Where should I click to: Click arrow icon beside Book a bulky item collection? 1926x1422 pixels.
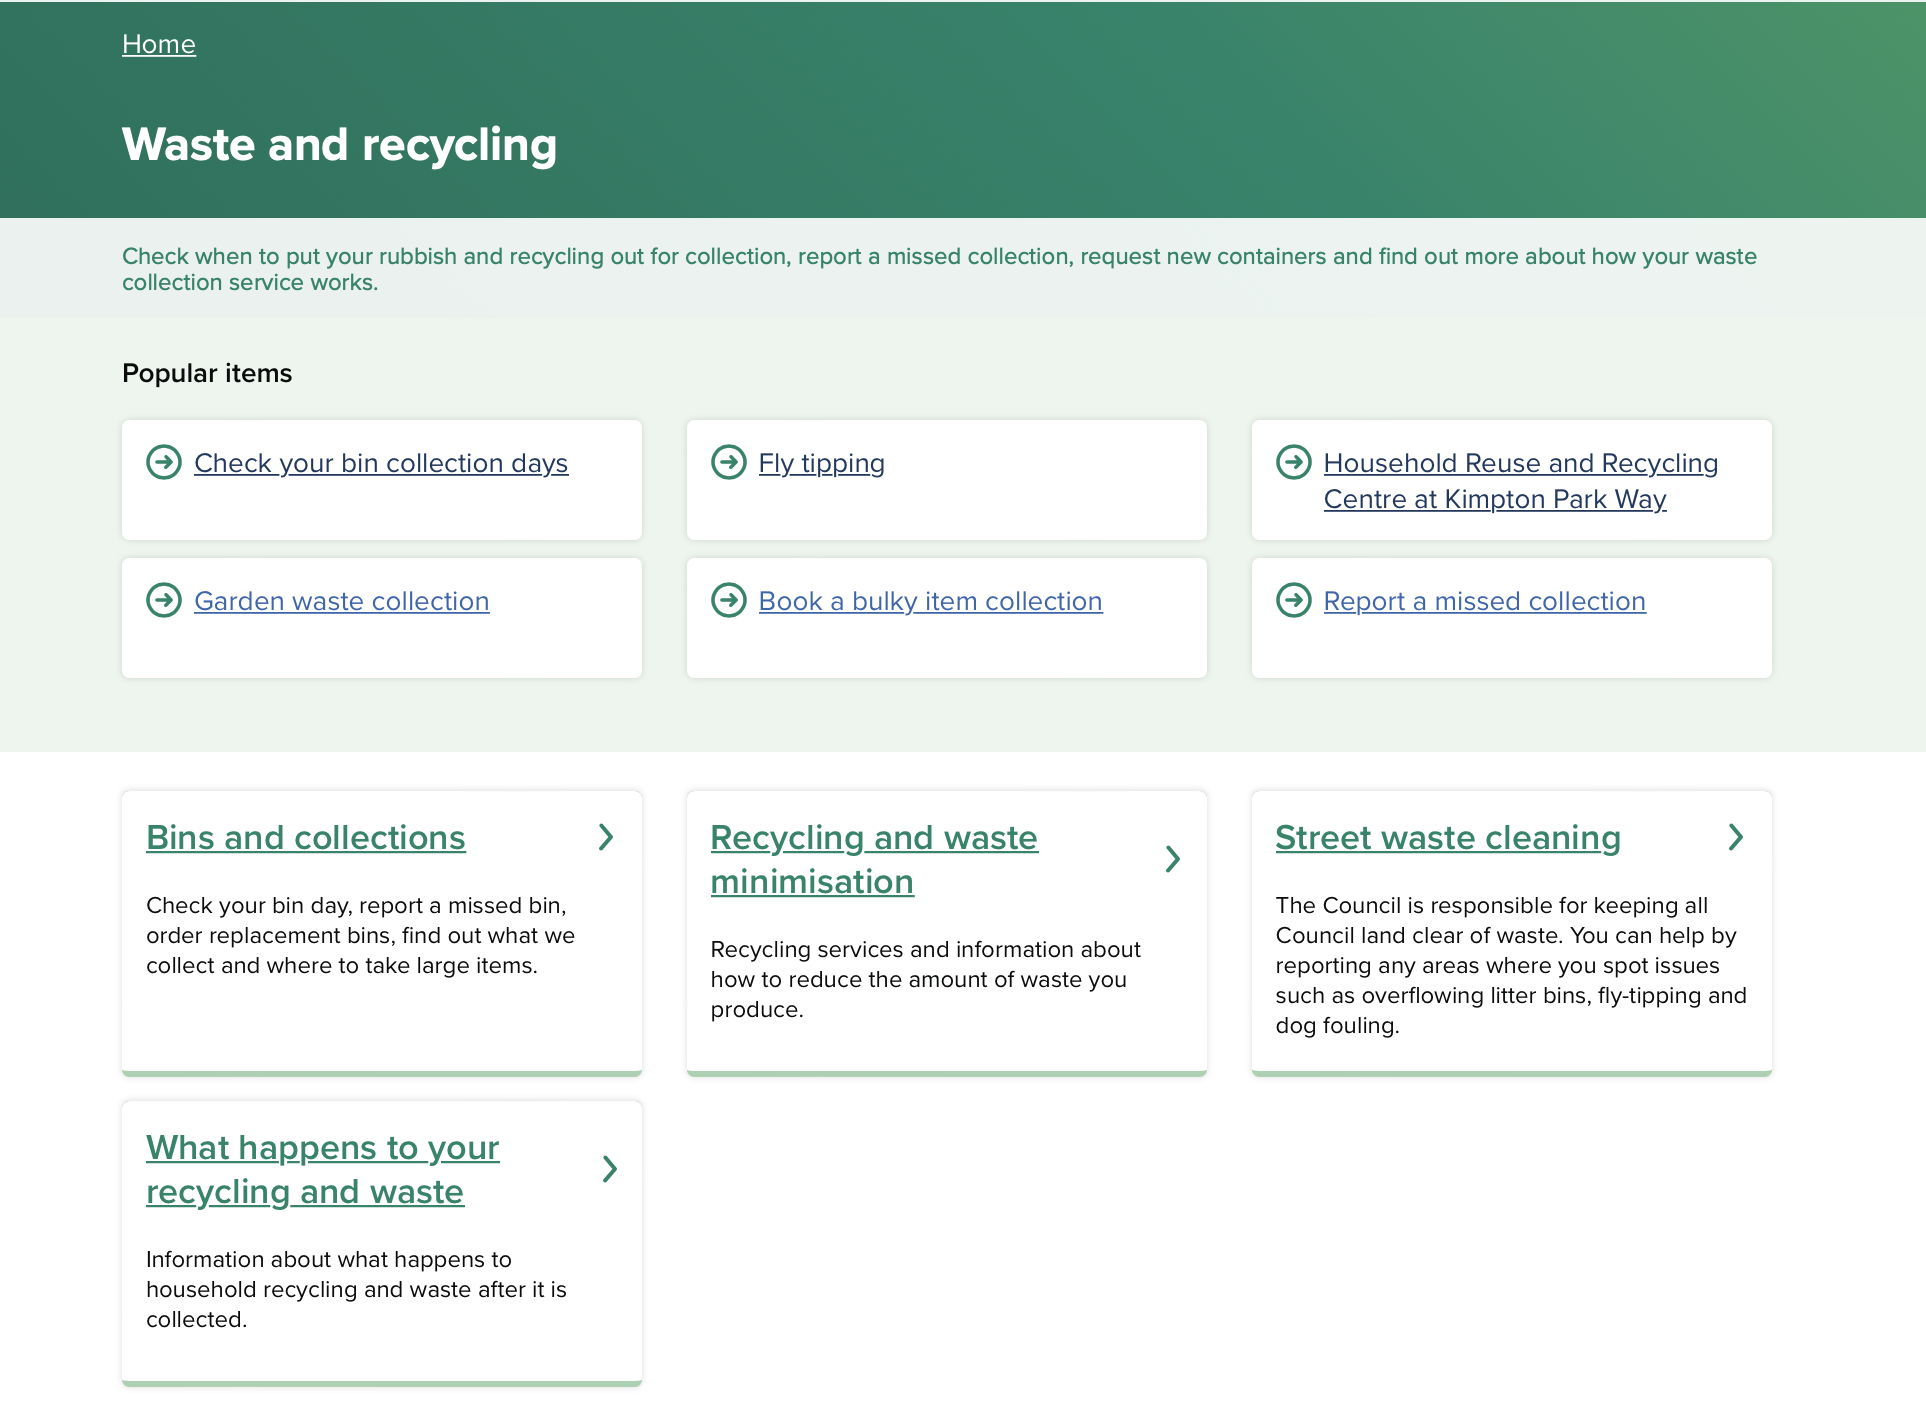[x=728, y=600]
